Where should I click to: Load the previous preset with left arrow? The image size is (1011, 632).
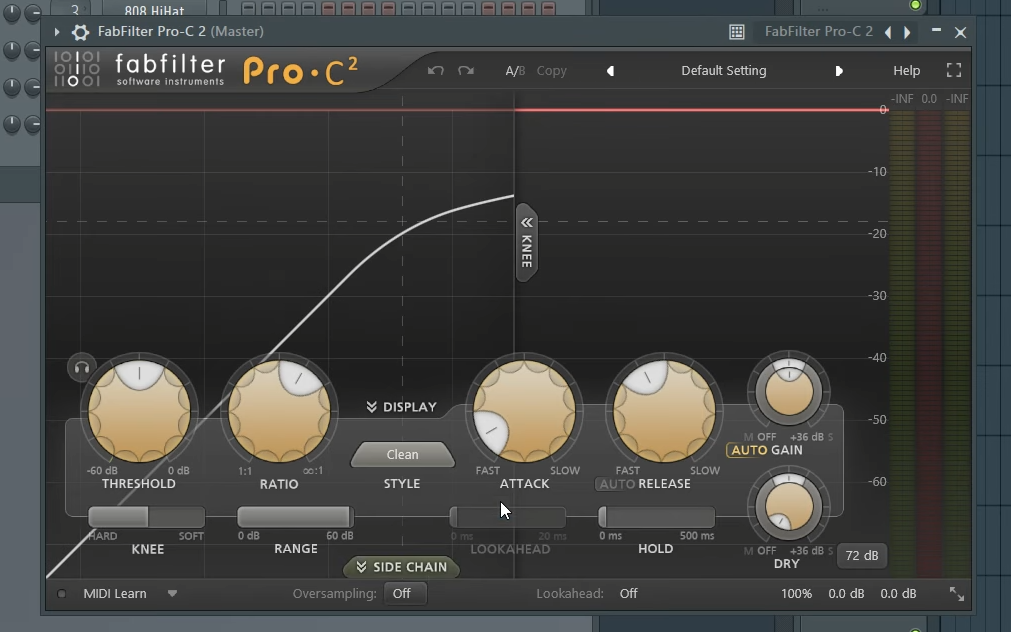point(611,71)
